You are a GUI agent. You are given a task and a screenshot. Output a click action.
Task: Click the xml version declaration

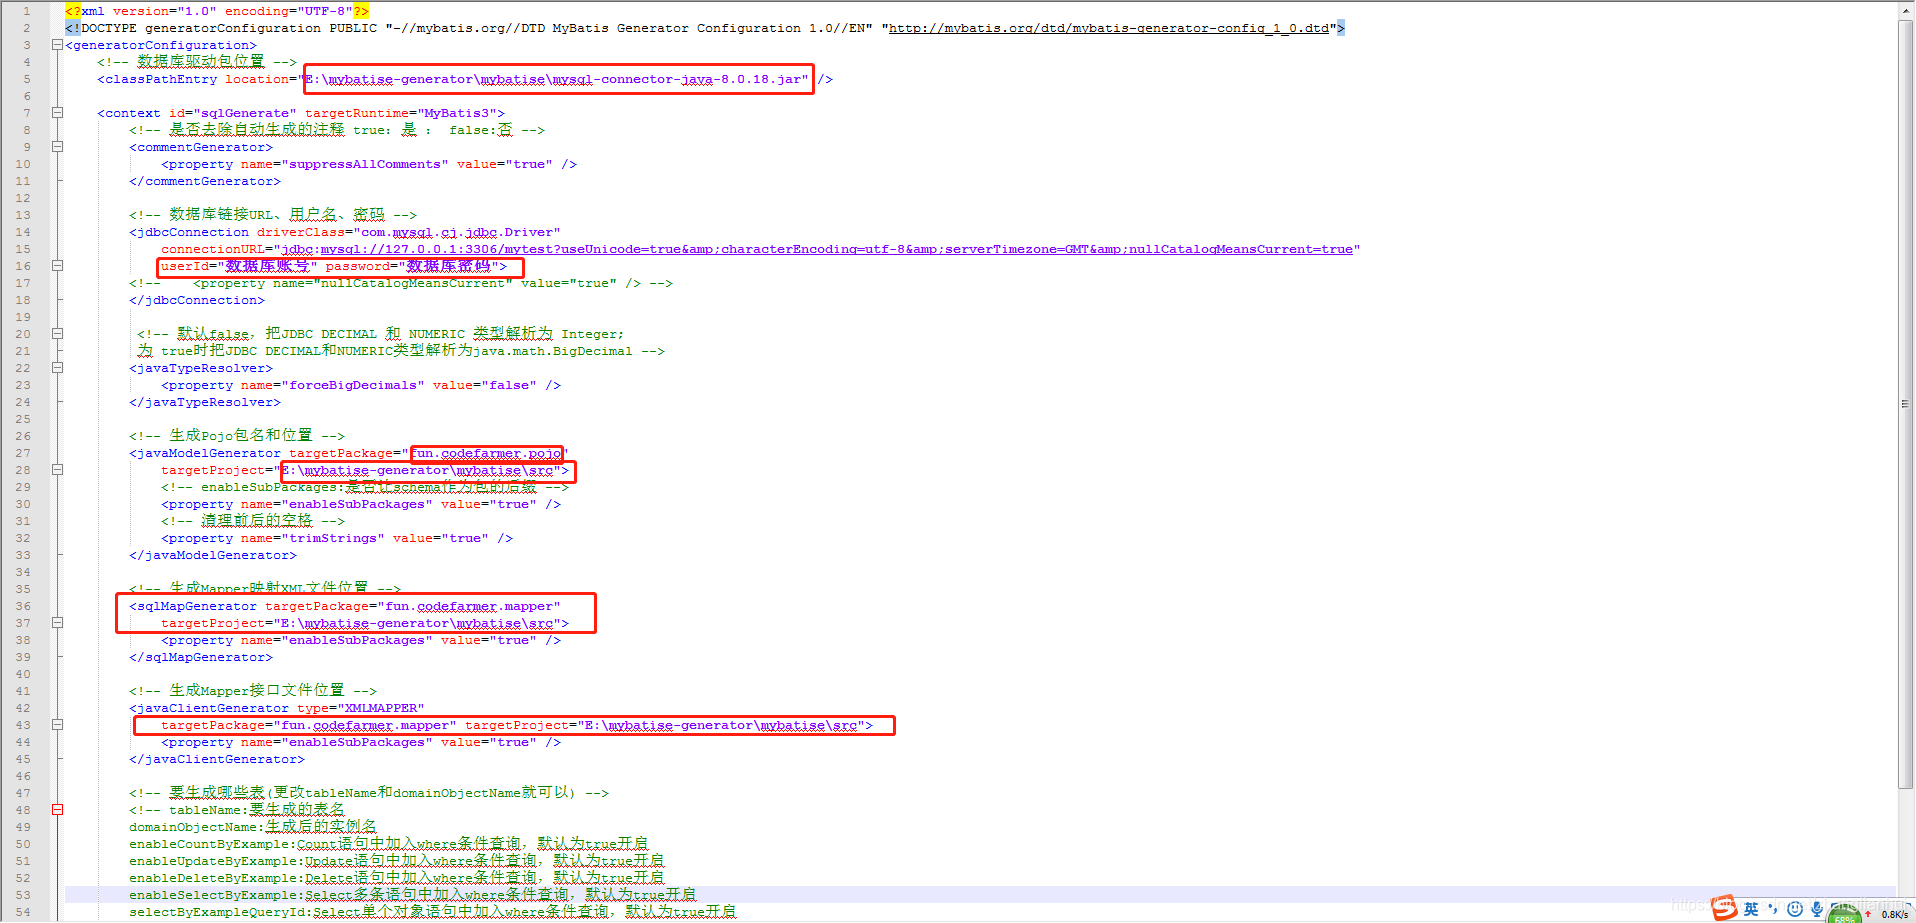[x=217, y=11]
